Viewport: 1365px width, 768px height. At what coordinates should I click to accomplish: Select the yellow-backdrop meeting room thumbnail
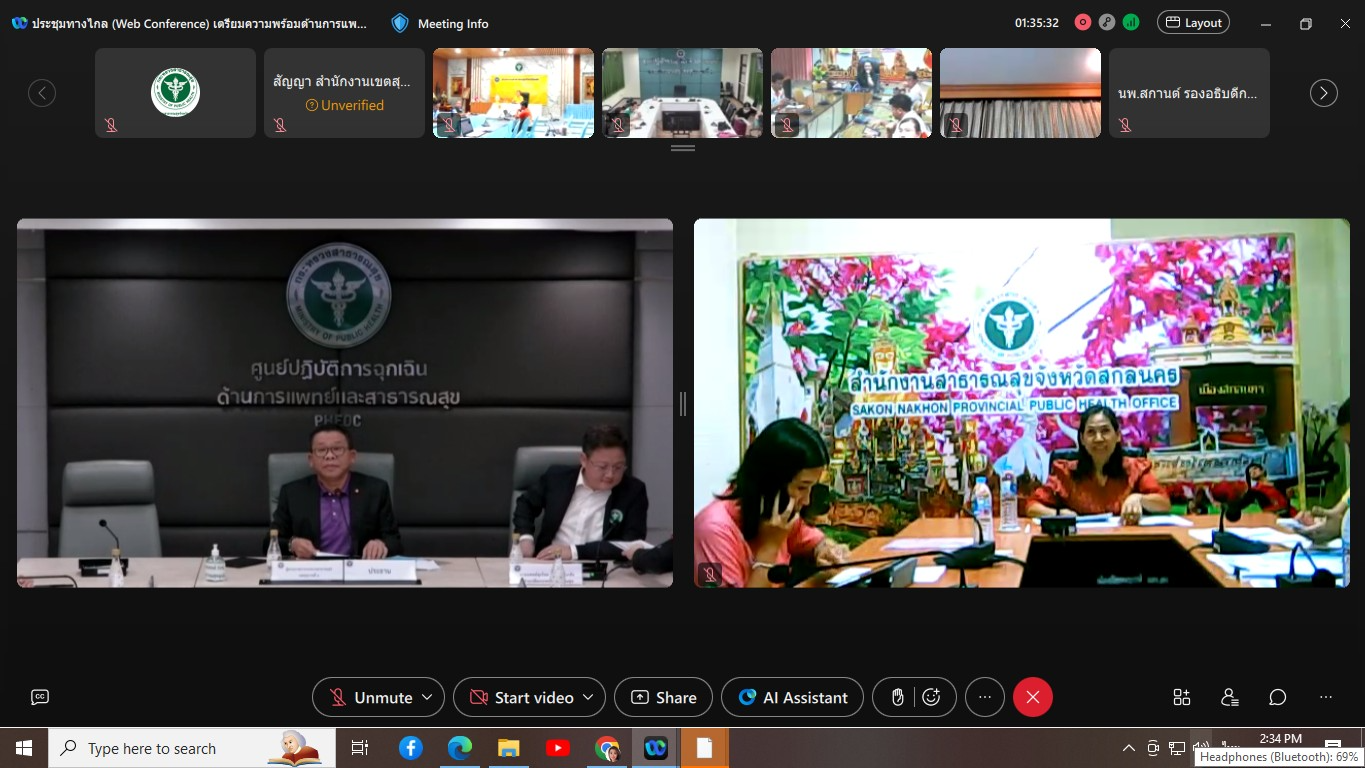click(x=513, y=93)
